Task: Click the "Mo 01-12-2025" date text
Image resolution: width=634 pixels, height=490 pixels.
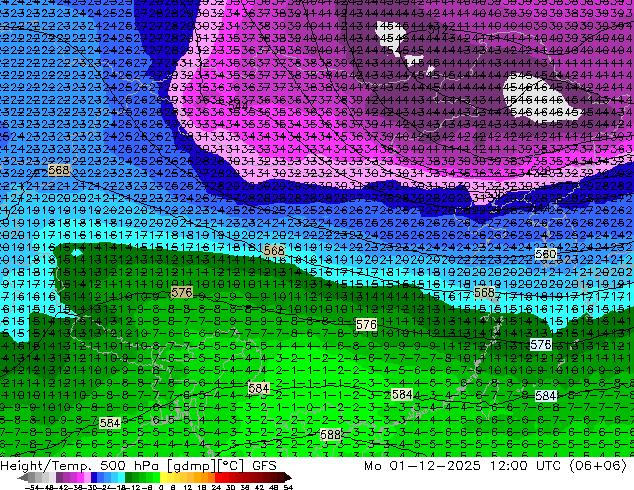Action: click(x=422, y=465)
